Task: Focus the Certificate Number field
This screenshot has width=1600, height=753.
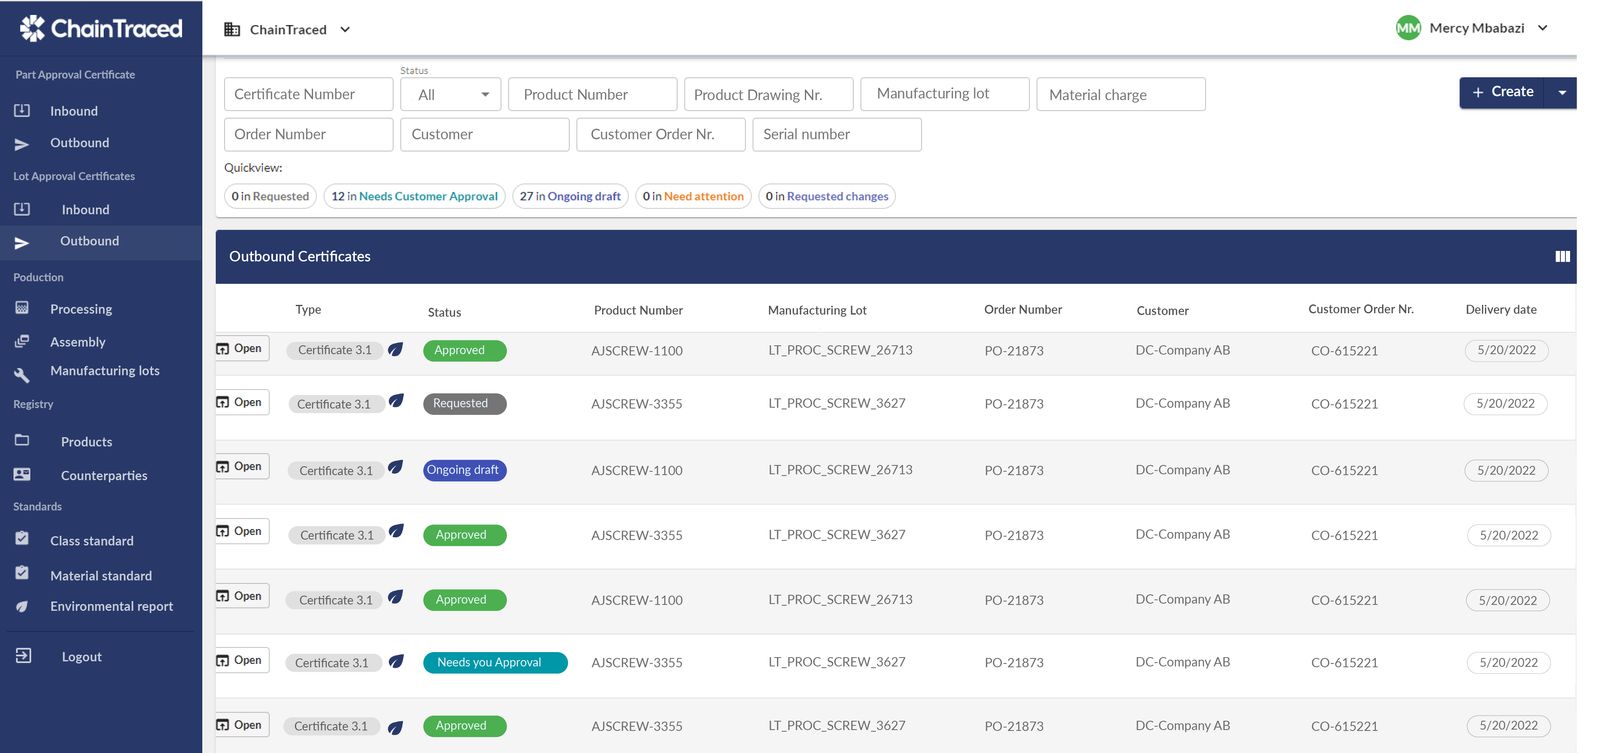Action: click(x=308, y=94)
